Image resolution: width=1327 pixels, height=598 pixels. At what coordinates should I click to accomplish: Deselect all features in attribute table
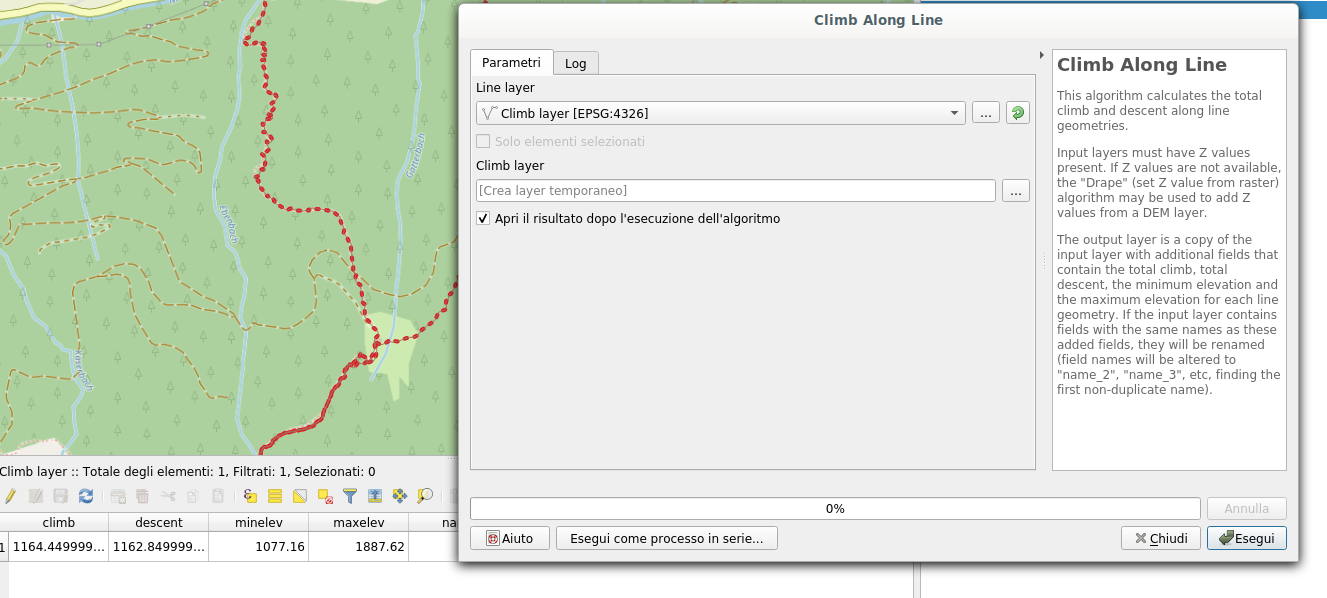[325, 496]
